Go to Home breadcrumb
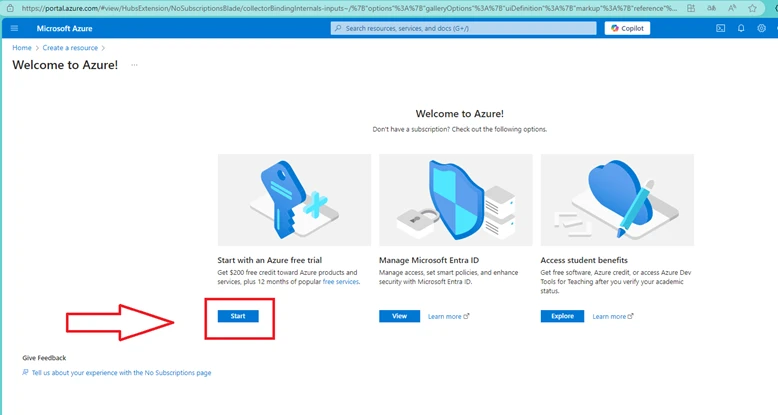 click(x=22, y=48)
